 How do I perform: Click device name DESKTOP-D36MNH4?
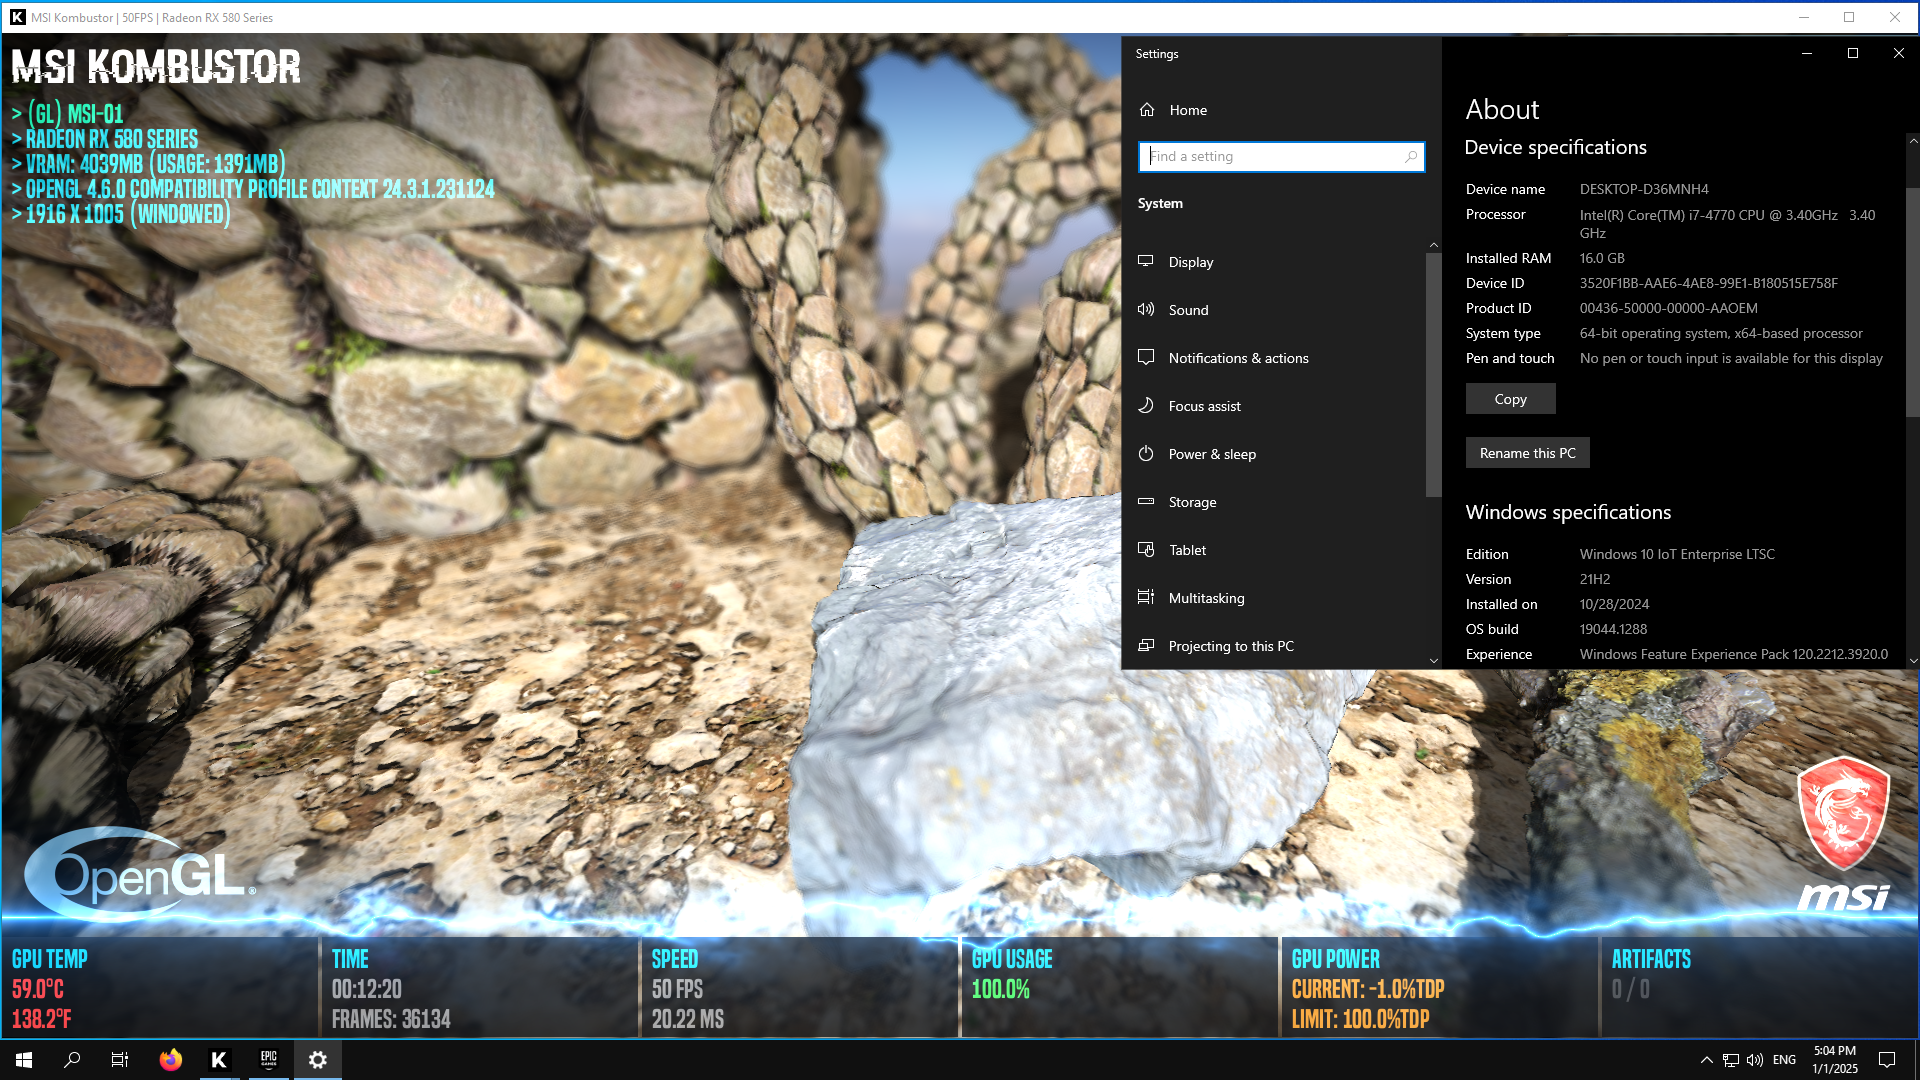[x=1644, y=189]
